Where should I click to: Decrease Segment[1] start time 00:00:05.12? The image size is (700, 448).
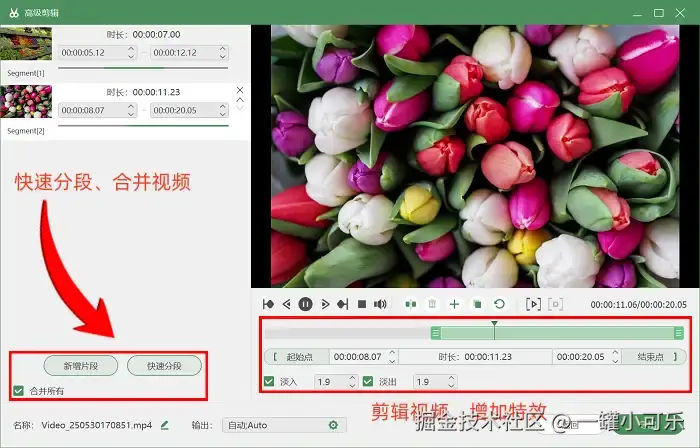[x=131, y=56]
